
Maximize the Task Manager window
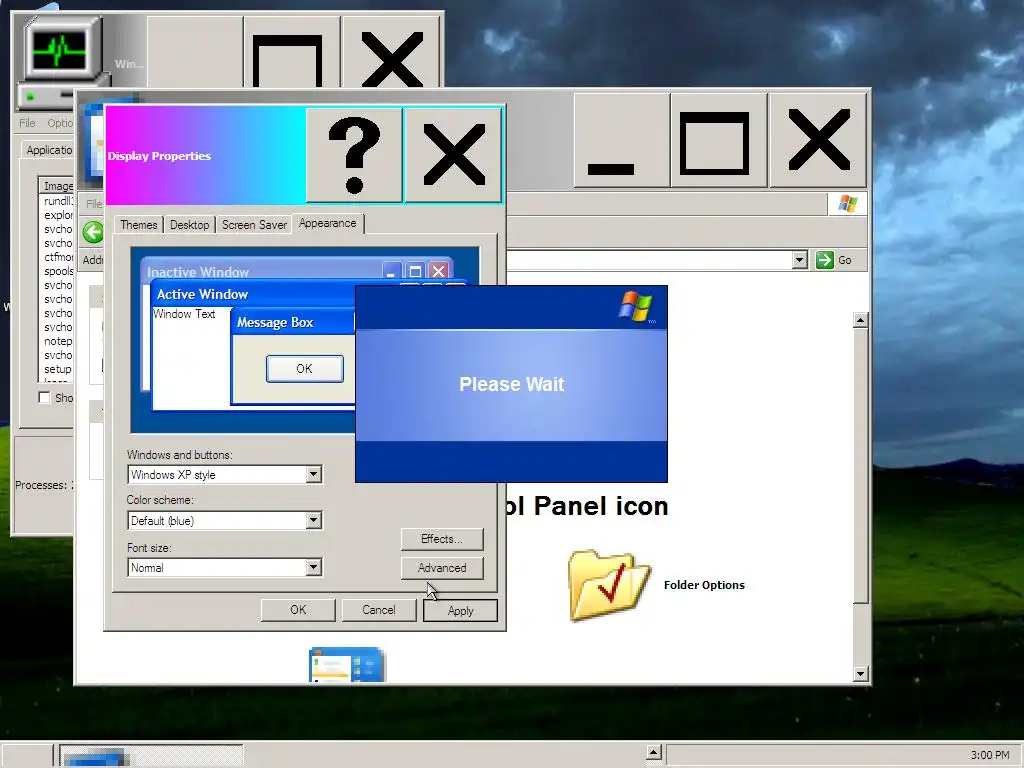(291, 52)
